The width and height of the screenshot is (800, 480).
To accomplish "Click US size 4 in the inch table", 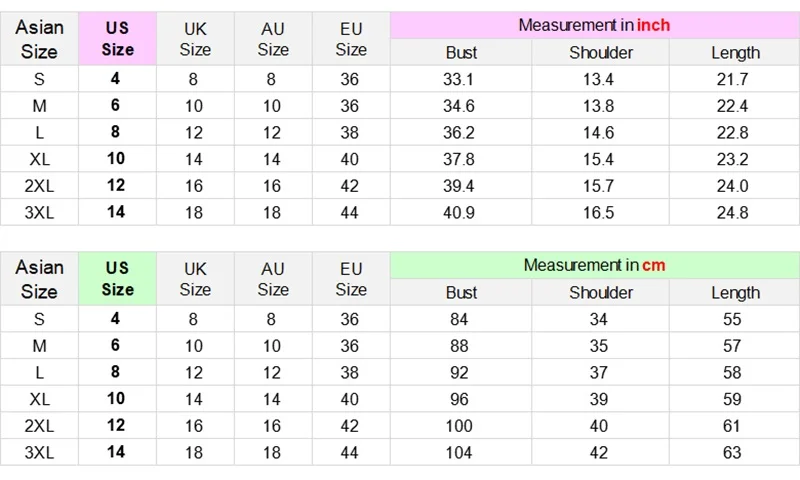I will tap(117, 79).
